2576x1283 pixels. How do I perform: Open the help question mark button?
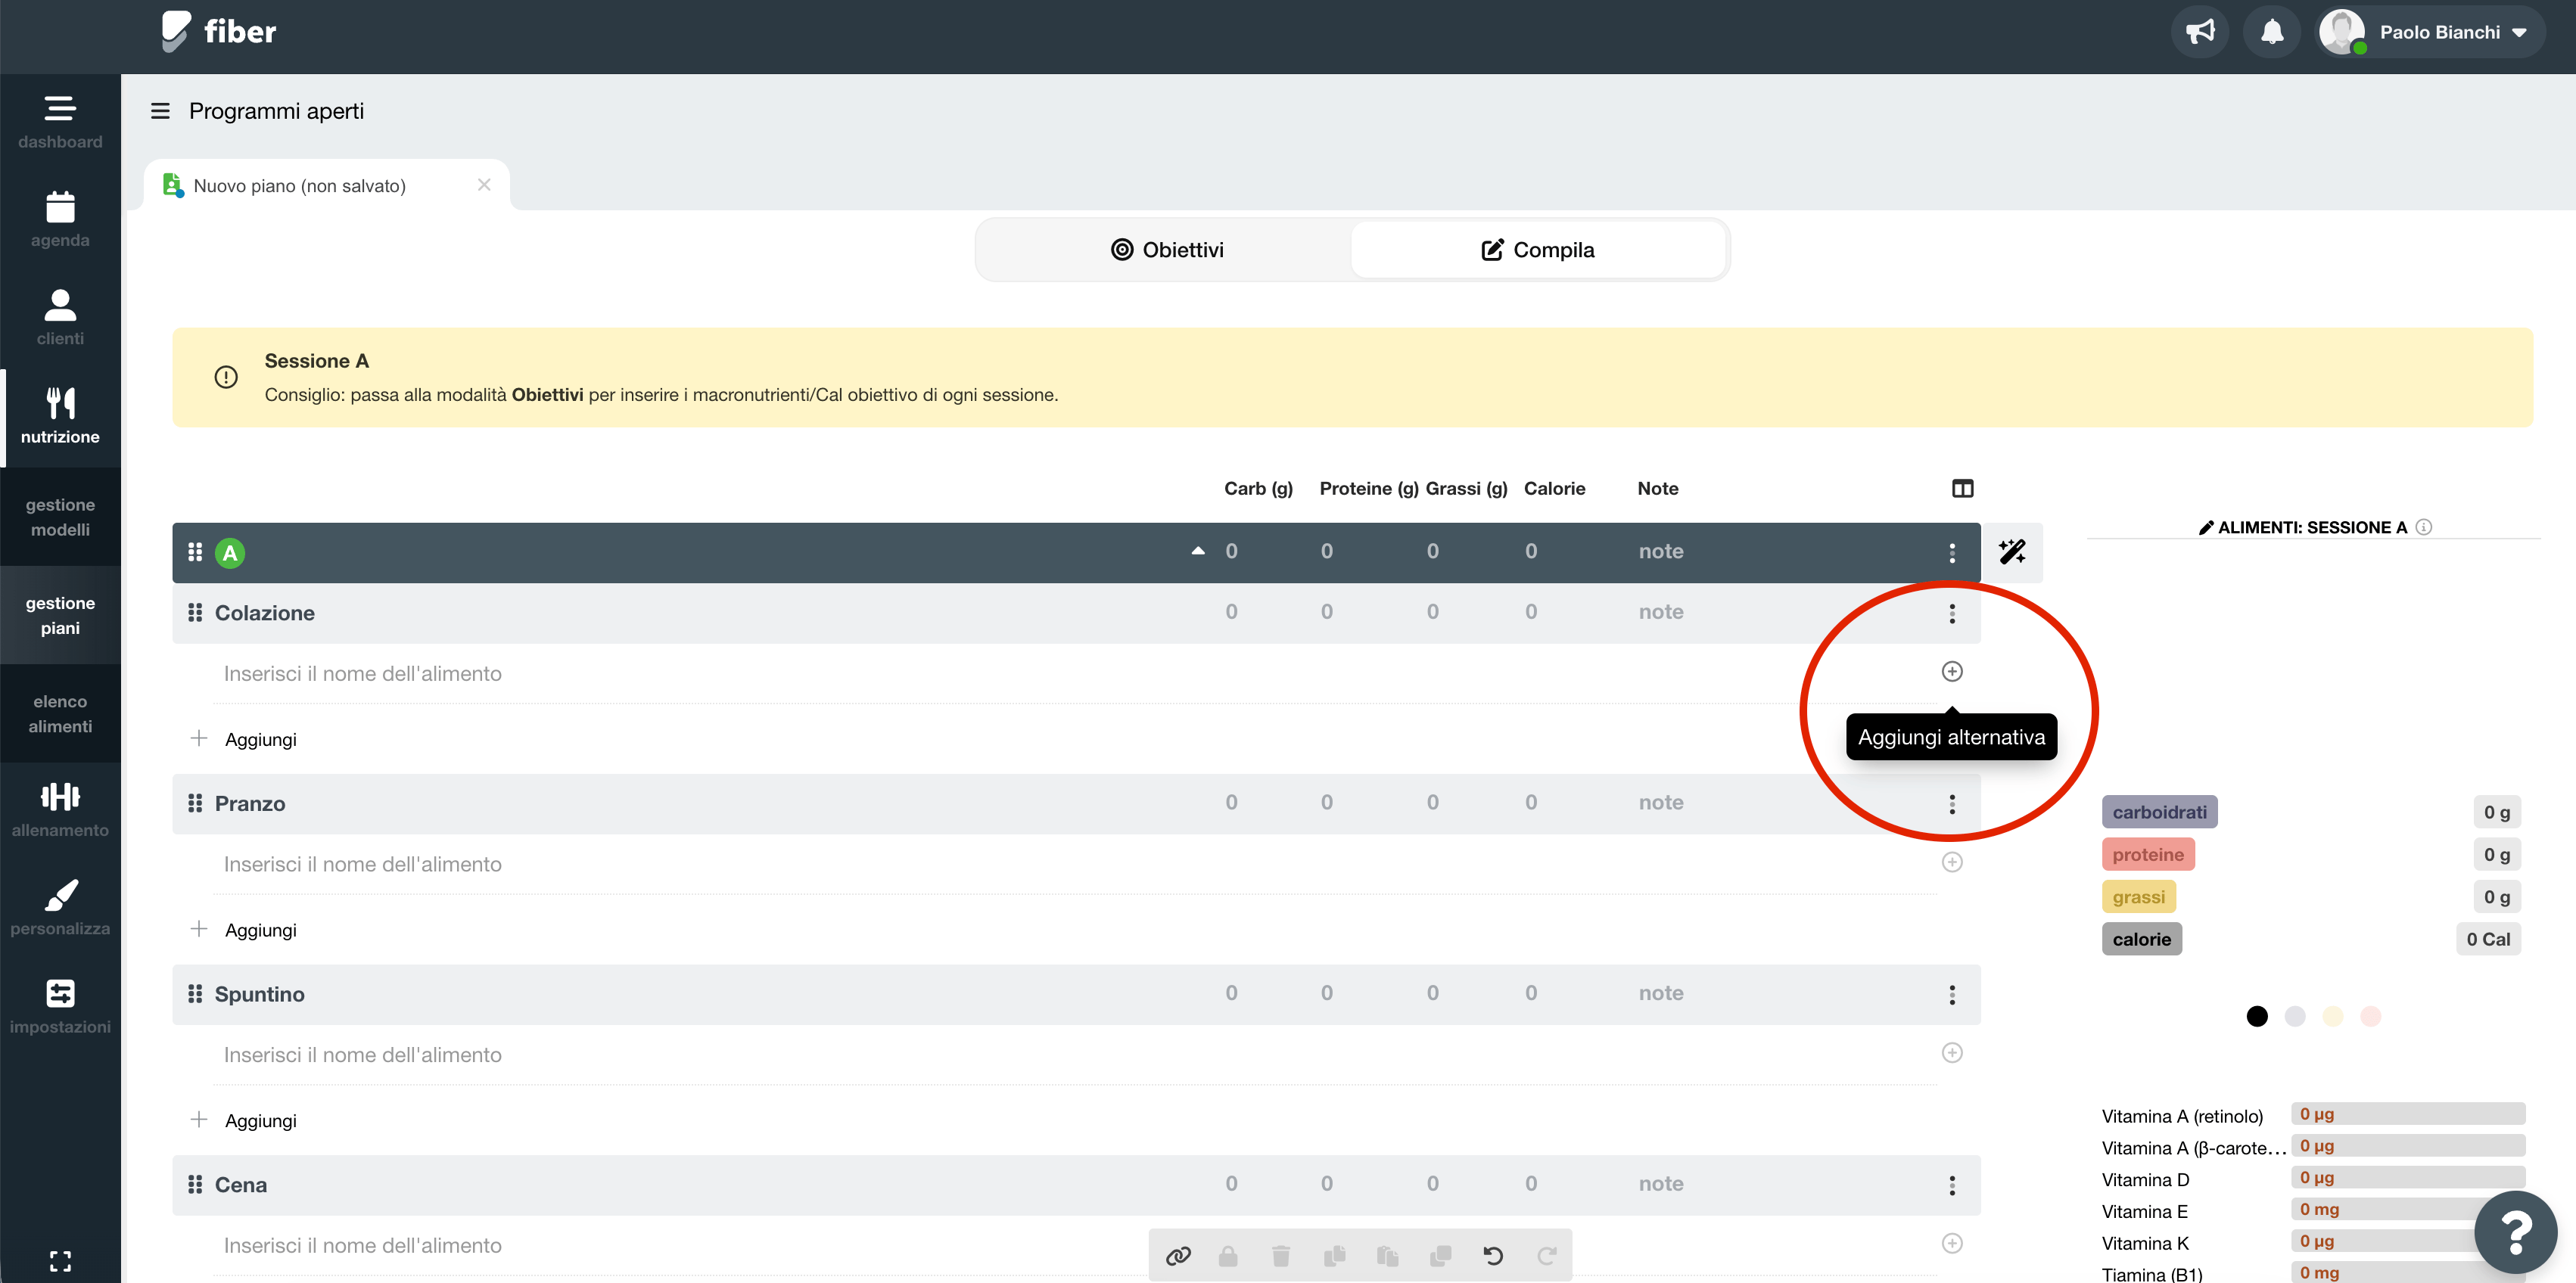(2516, 1232)
